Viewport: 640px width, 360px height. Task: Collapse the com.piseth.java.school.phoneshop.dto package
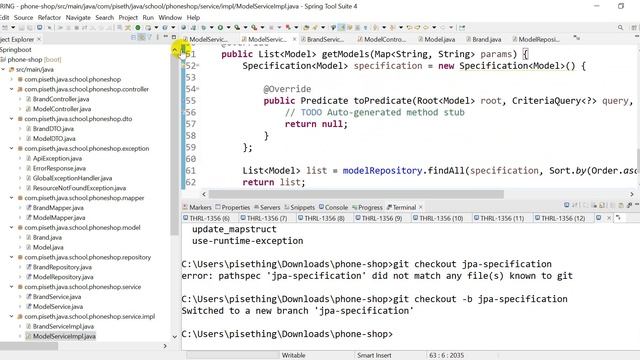point(12,119)
